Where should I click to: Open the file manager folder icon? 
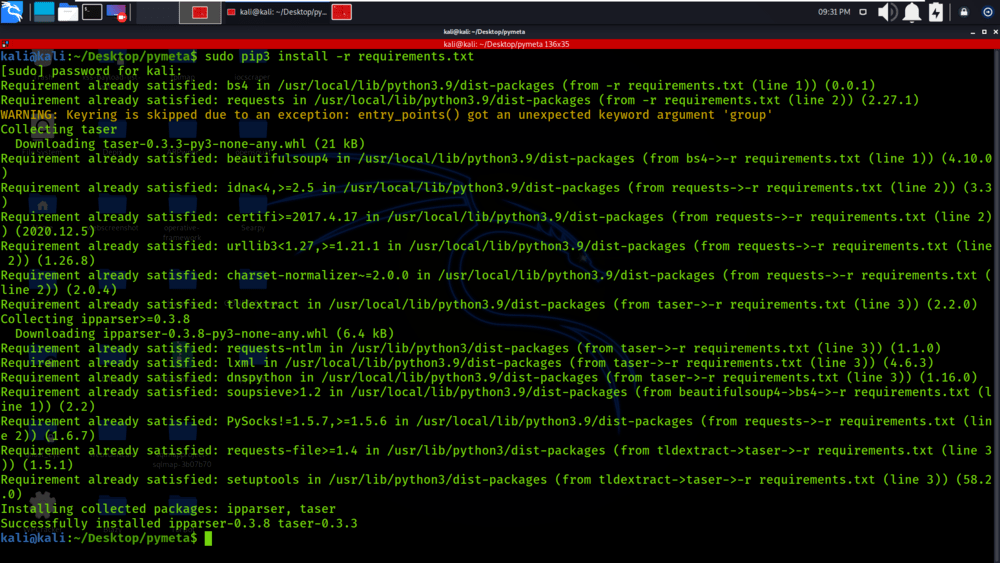click(68, 12)
